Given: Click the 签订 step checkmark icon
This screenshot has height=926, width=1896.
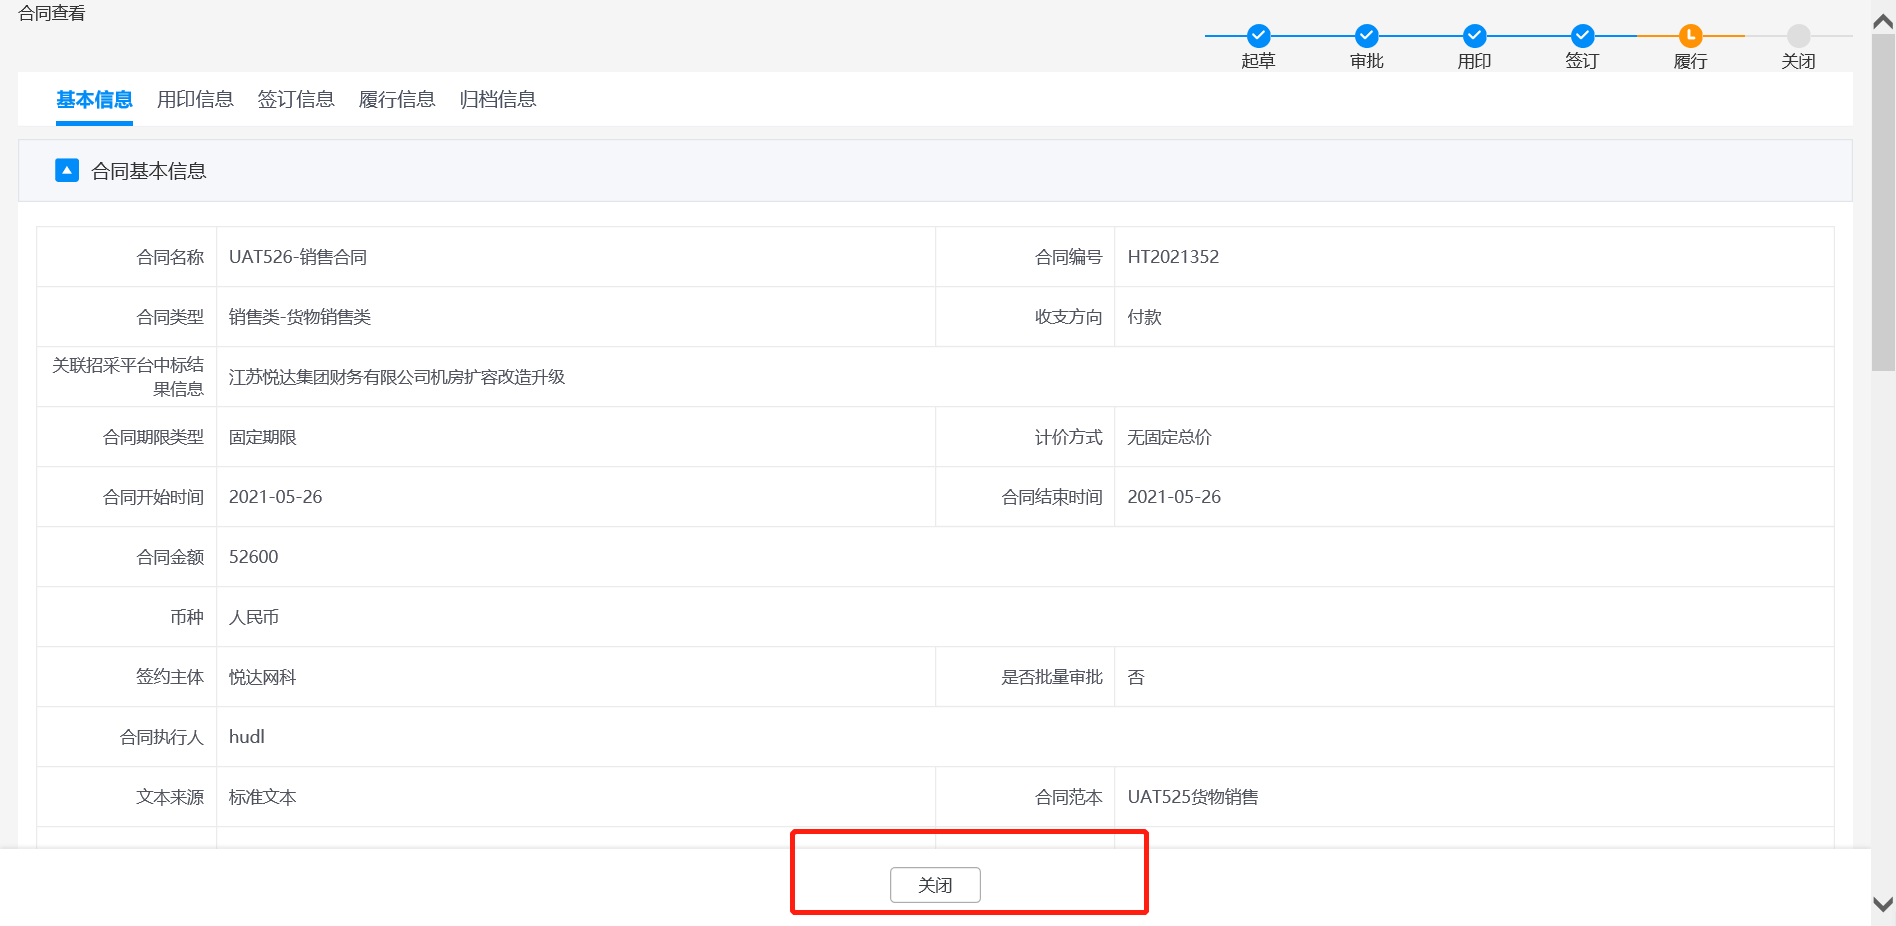Looking at the screenshot, I should coord(1582,36).
